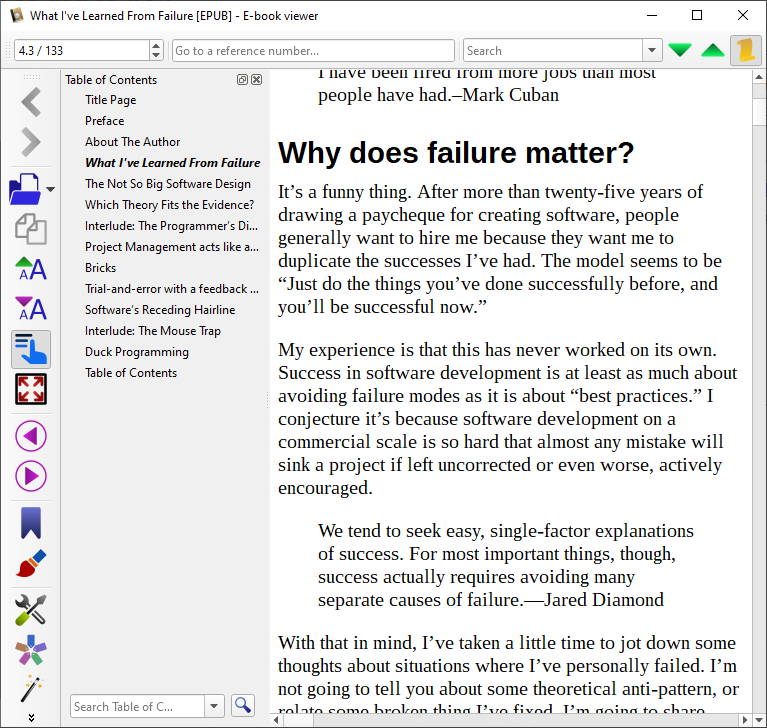Screen dimensions: 767x728
Task: Expand the Search Table of Contents history dropdown
Action: click(214, 706)
